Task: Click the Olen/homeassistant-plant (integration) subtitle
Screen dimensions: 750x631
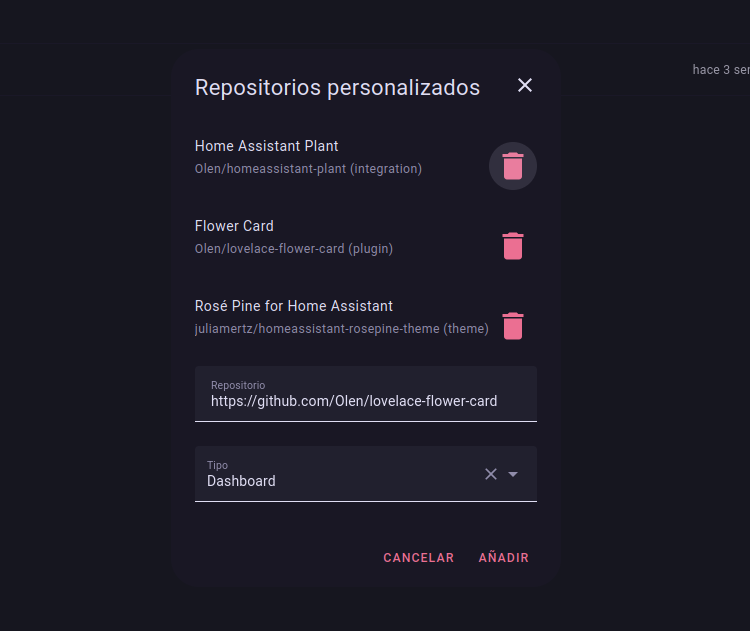Action: tap(308, 169)
